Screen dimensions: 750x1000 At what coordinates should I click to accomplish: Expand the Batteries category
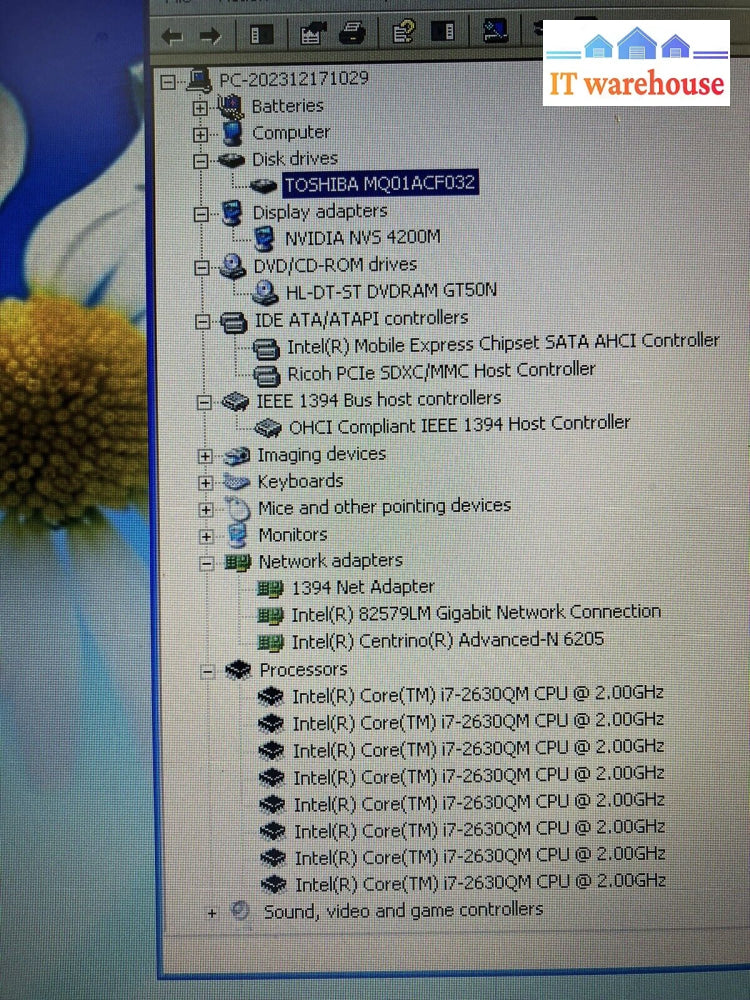click(x=200, y=107)
